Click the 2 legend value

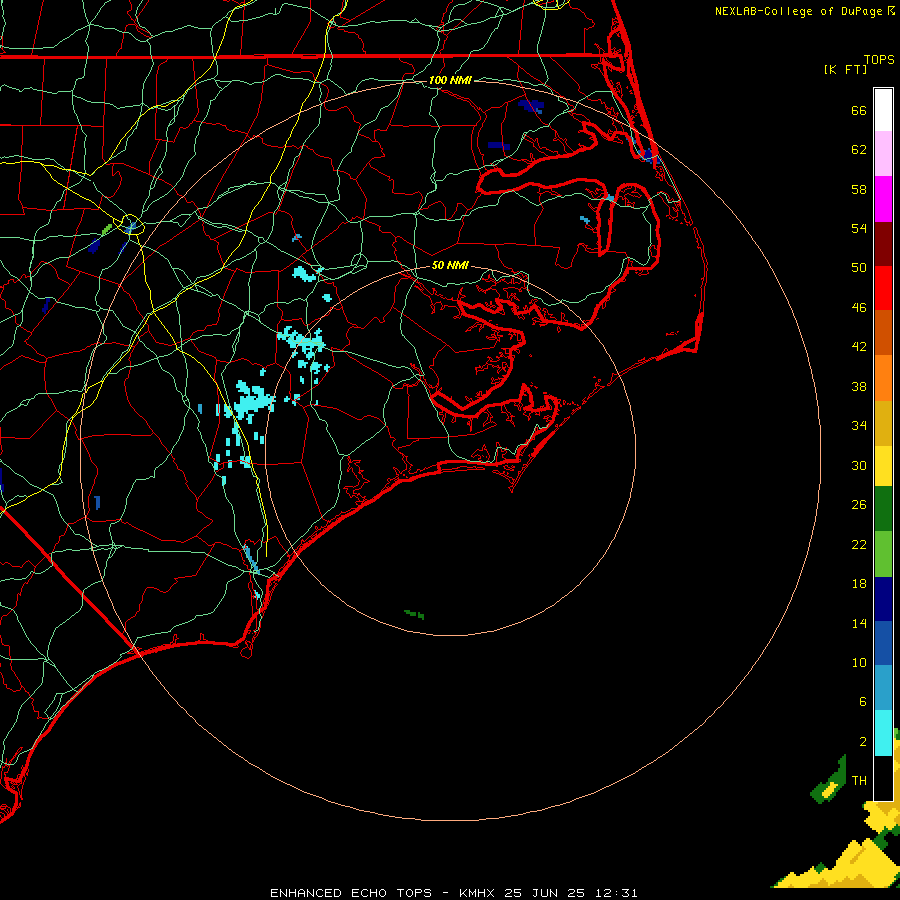coord(862,742)
